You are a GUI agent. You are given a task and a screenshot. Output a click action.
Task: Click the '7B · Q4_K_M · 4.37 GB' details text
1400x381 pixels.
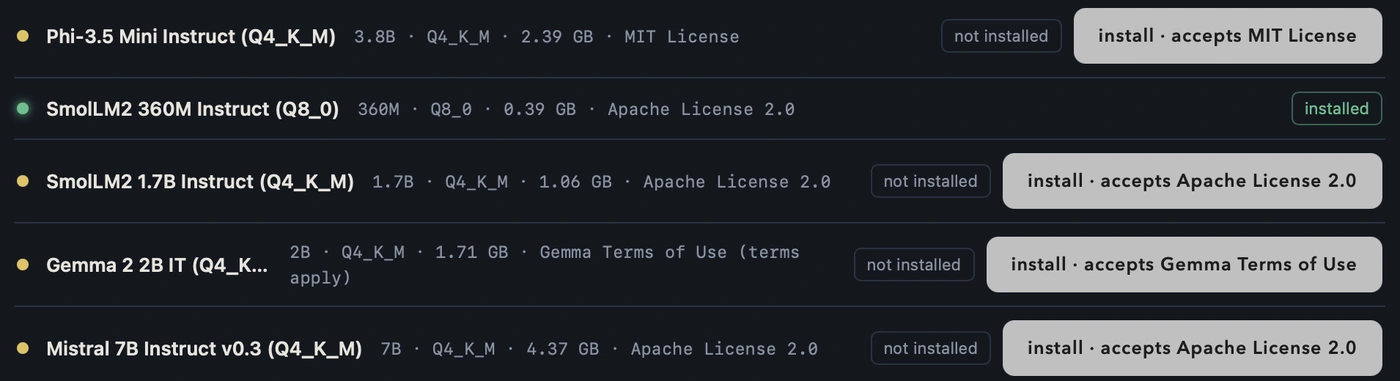490,349
